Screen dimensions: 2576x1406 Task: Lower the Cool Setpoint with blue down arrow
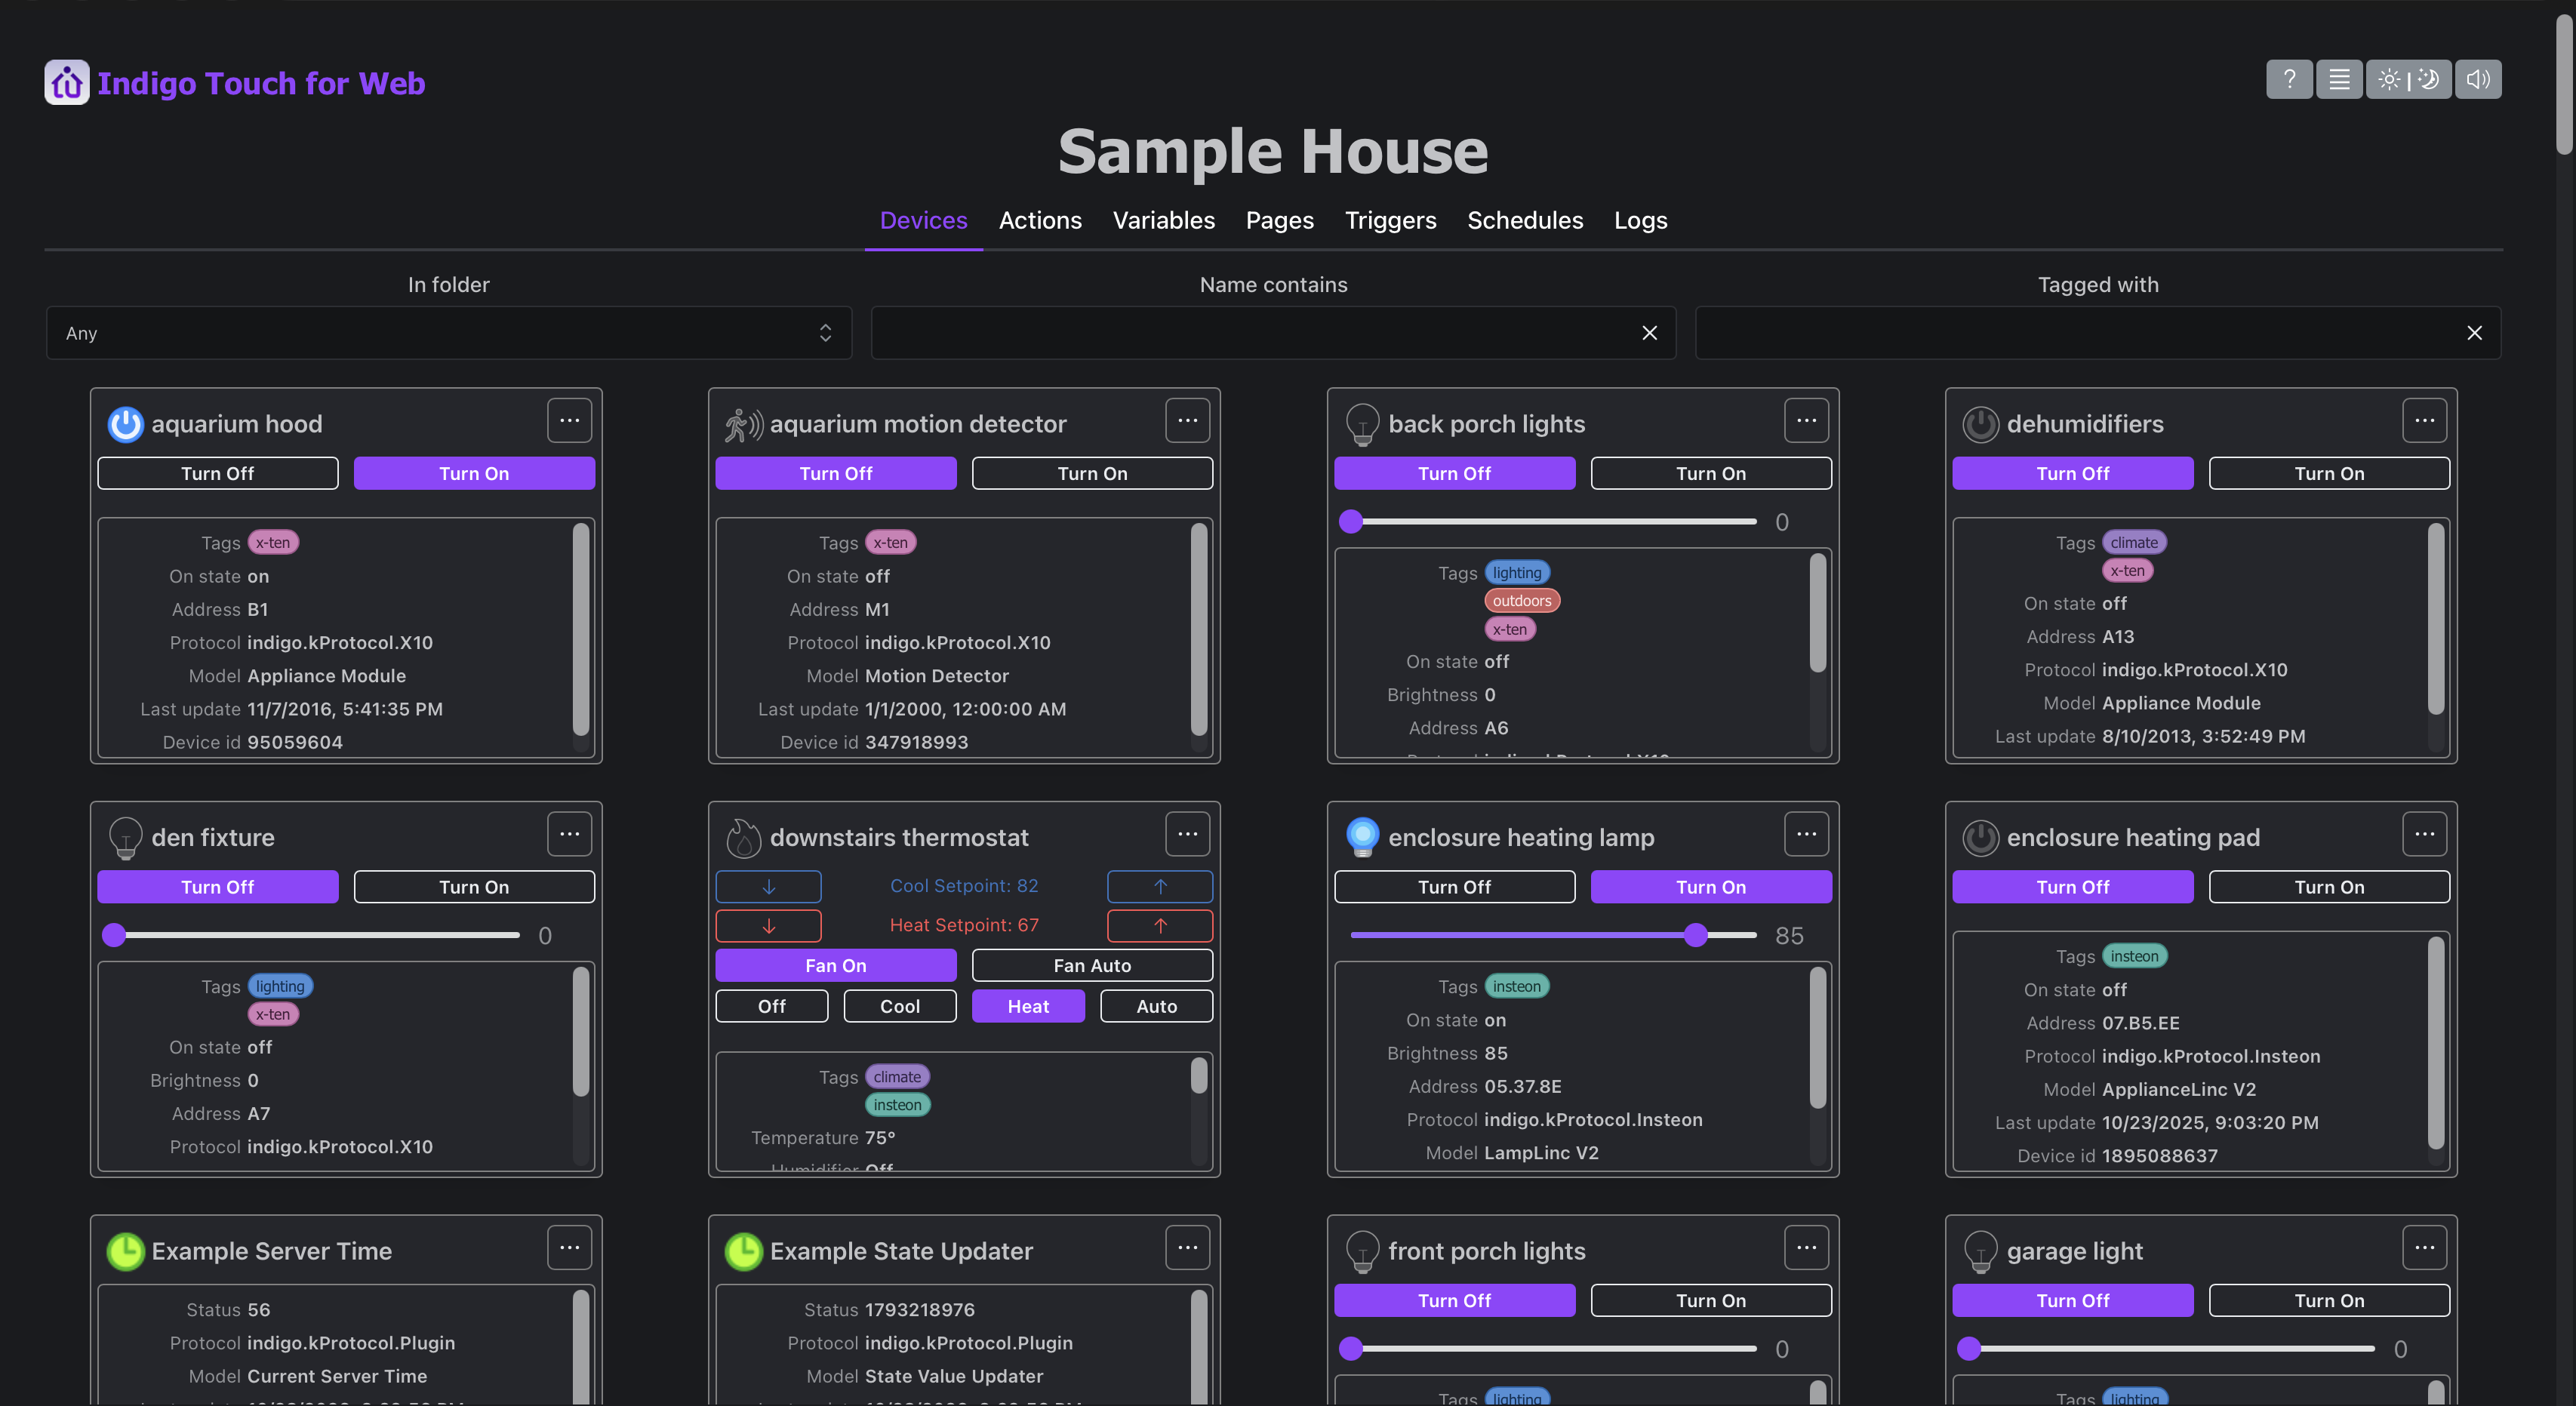pyautogui.click(x=768, y=886)
